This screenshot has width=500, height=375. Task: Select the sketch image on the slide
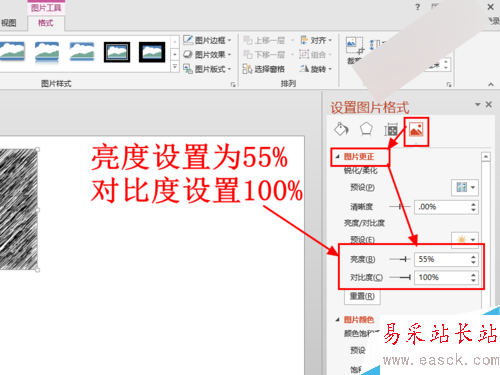[x=18, y=209]
